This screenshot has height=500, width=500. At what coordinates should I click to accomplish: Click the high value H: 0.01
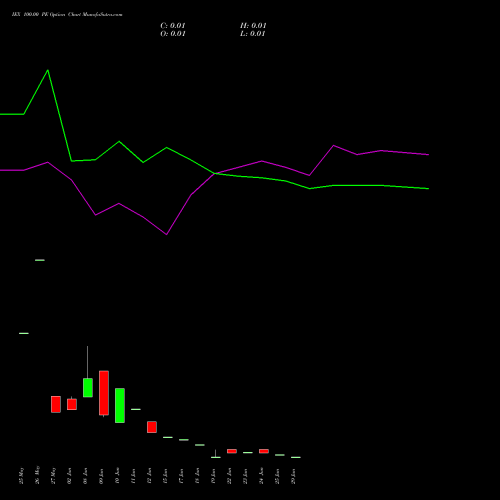tap(253, 26)
